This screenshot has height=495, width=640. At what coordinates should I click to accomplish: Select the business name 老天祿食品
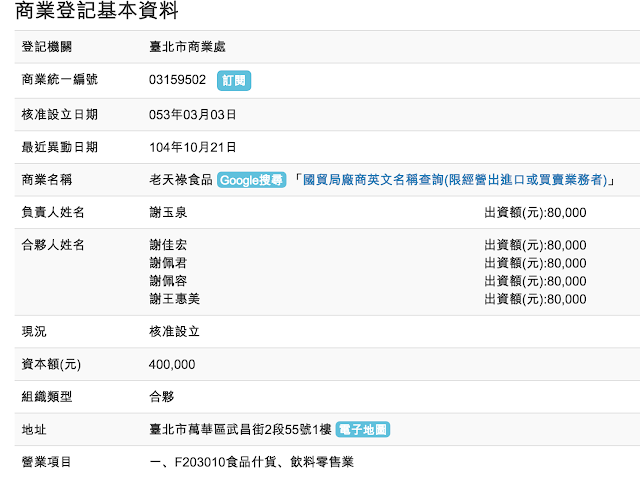tap(180, 180)
